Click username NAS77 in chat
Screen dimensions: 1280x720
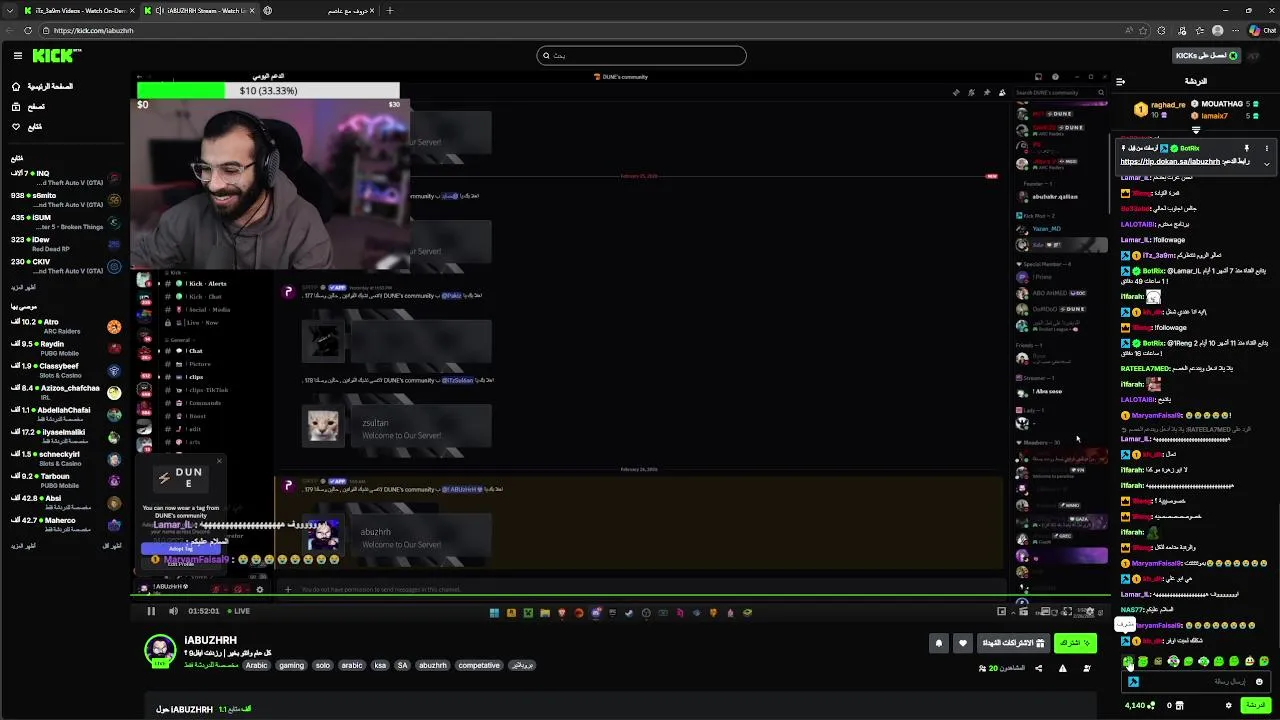(1133, 609)
